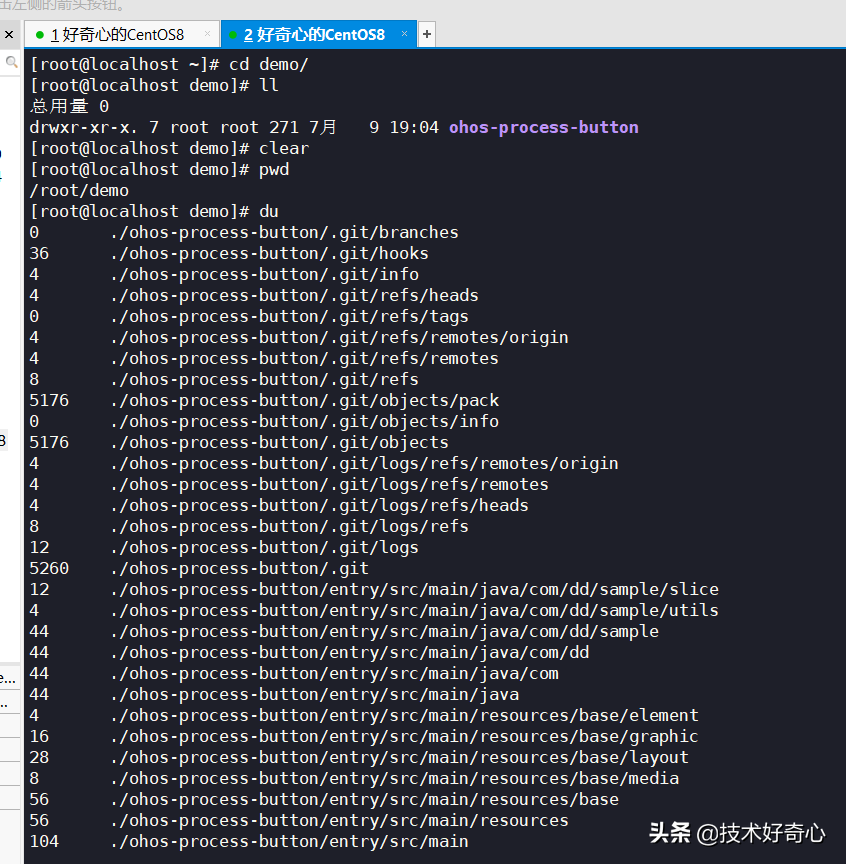Image resolution: width=846 pixels, height=864 pixels.
Task: Click the clear command in the terminal history
Action: [x=283, y=148]
